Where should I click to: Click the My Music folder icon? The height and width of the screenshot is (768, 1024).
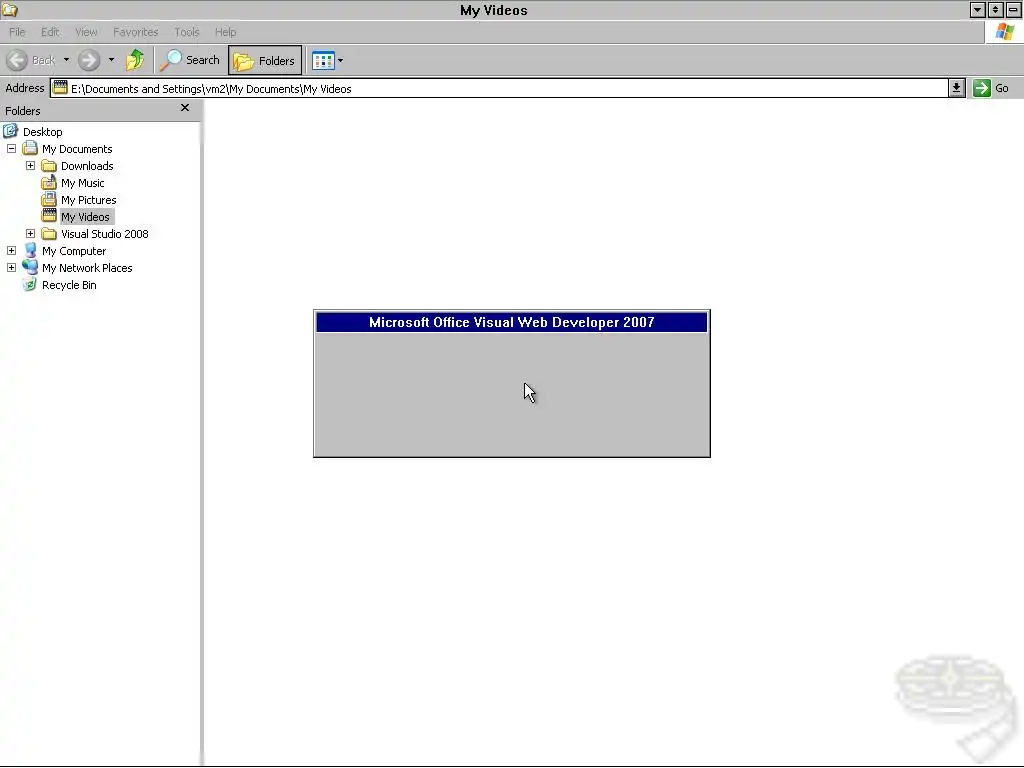[x=49, y=183]
